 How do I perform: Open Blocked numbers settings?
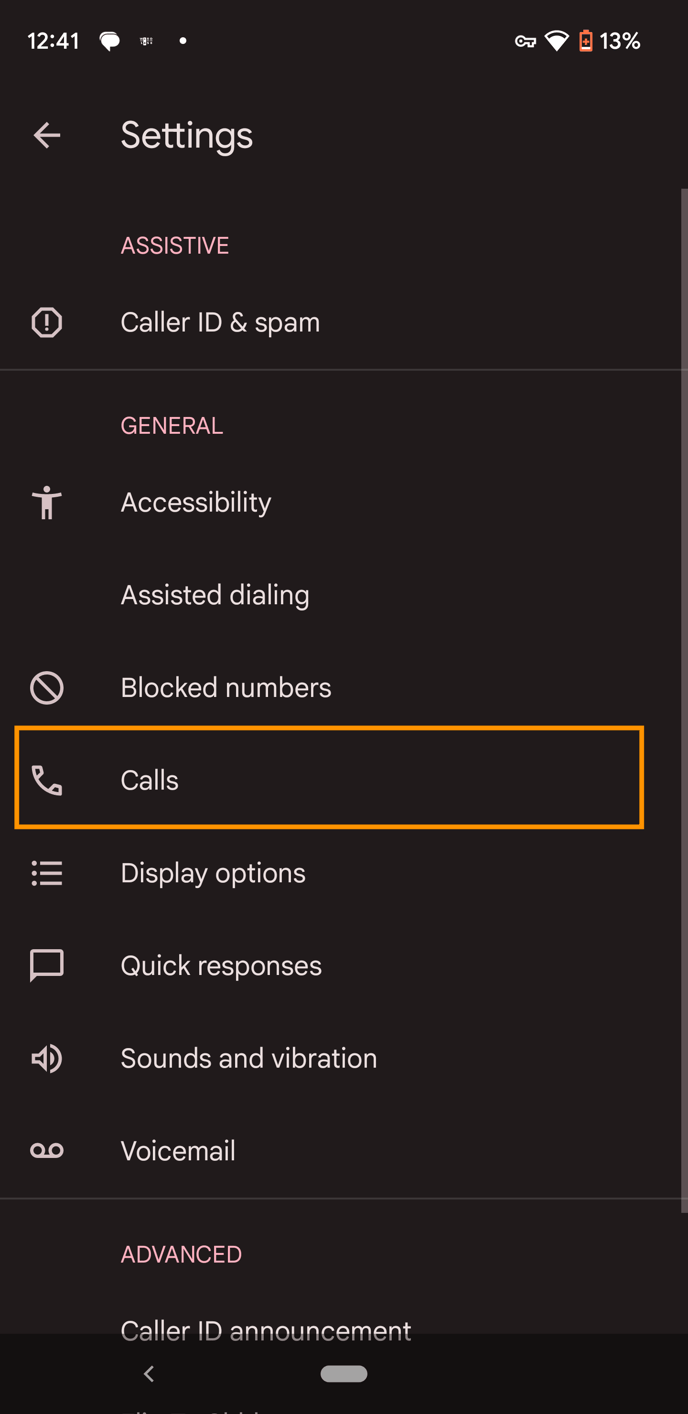(226, 687)
